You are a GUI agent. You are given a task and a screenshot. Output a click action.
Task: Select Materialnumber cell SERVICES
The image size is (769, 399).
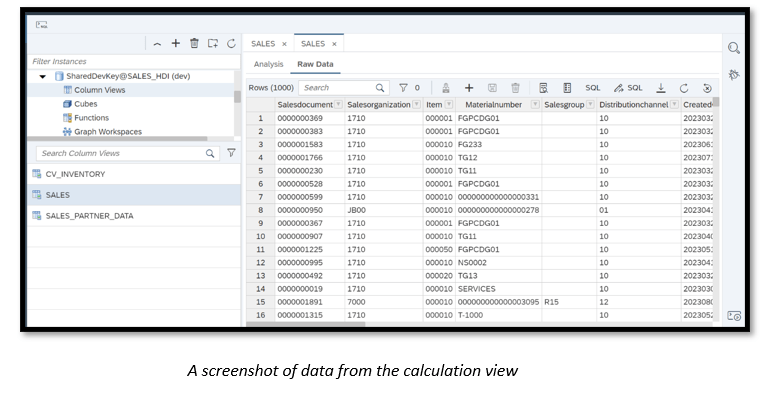tap(499, 289)
